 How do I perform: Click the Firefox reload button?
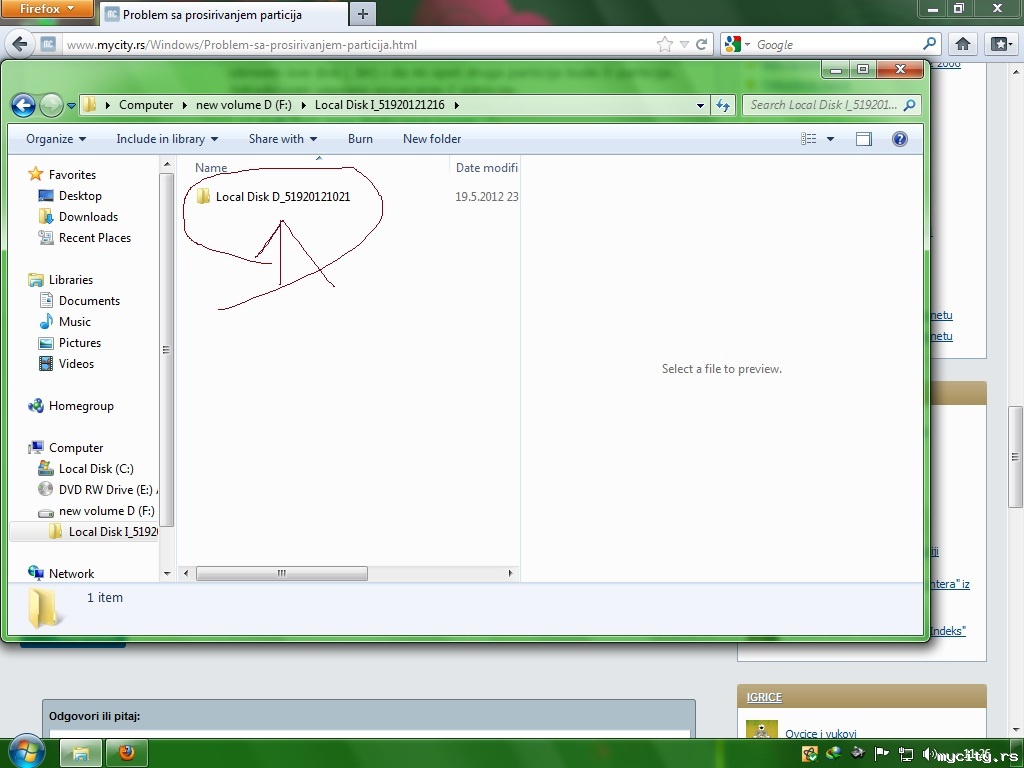tap(701, 44)
